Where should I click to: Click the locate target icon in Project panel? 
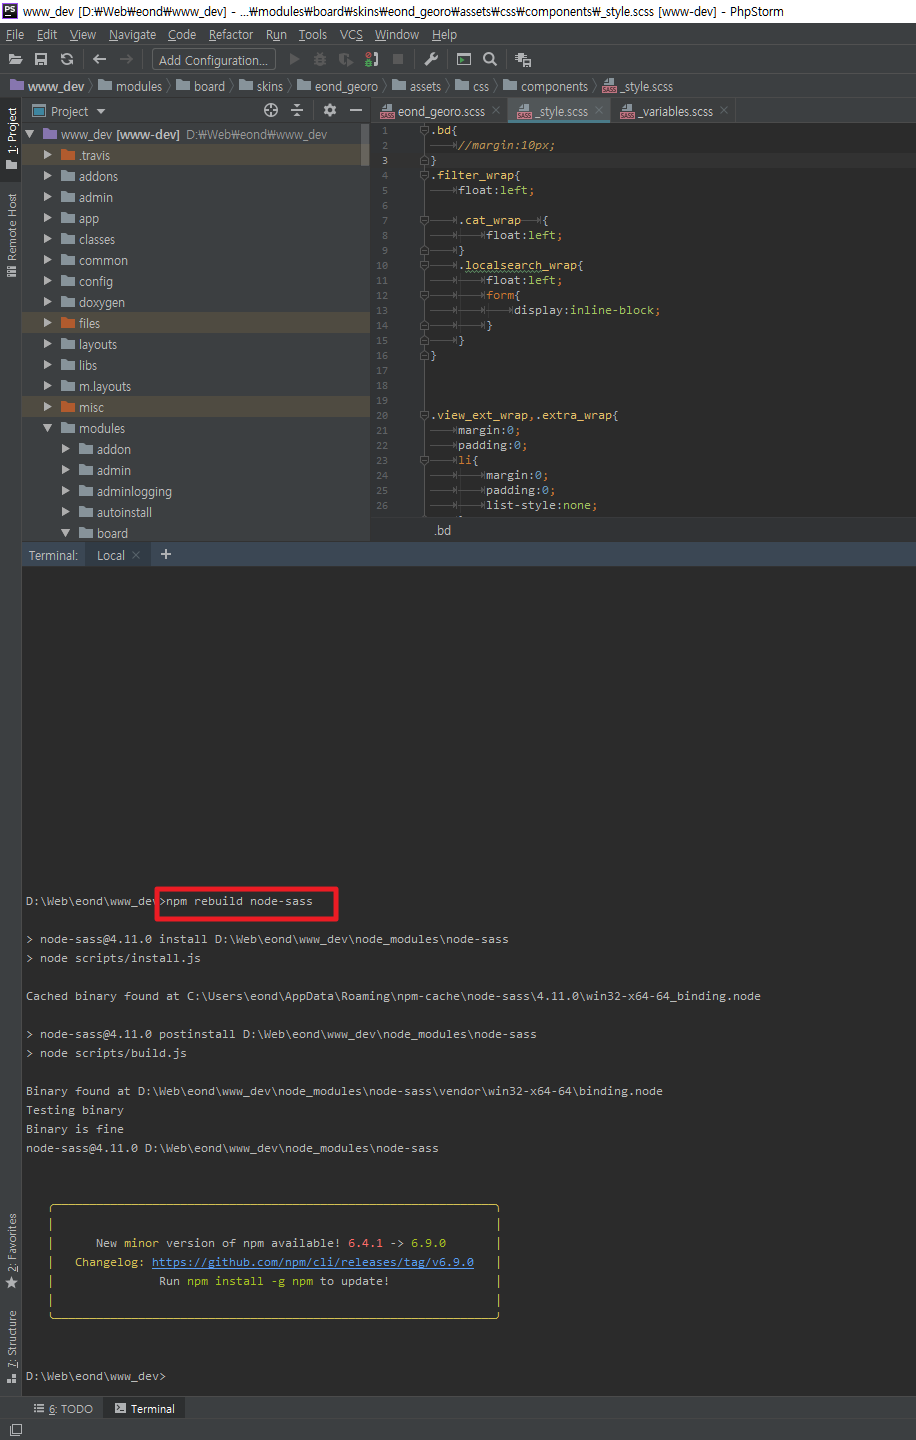pyautogui.click(x=271, y=111)
